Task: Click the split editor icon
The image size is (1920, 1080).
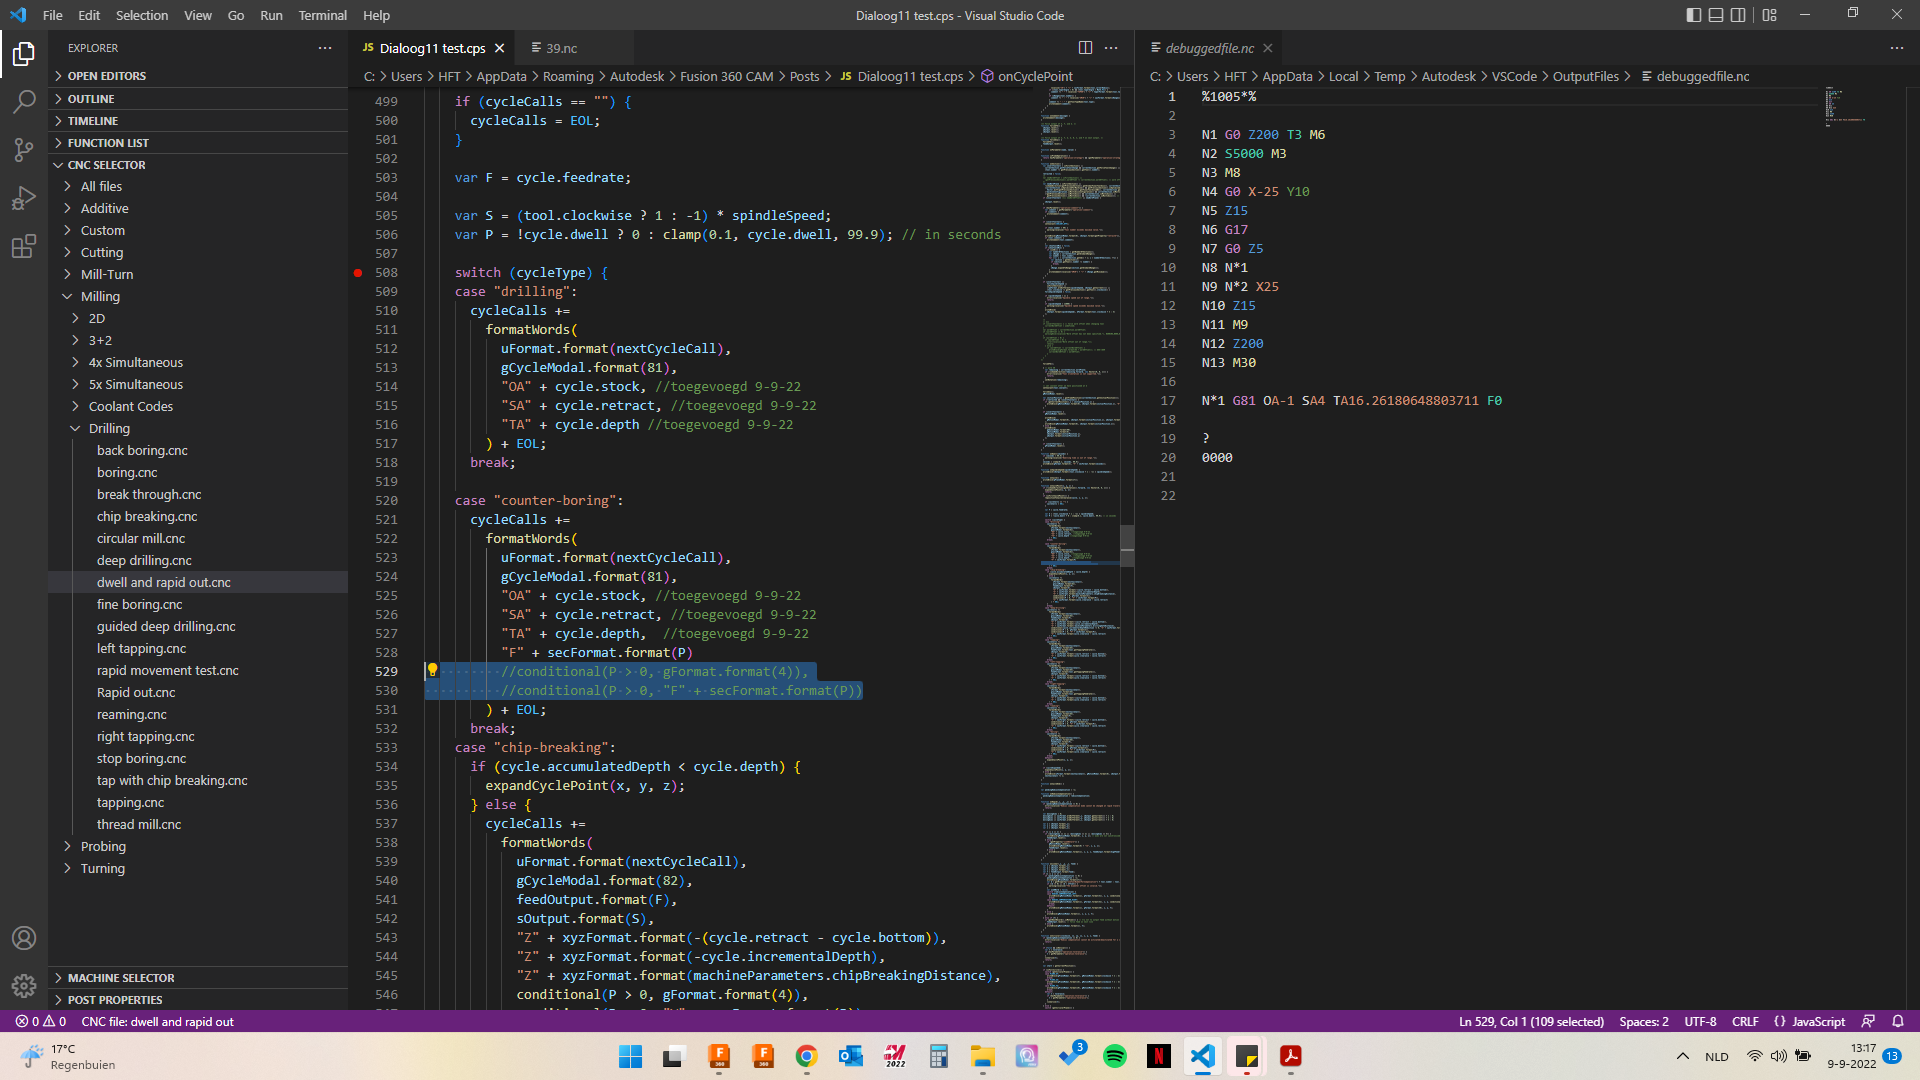Action: pyautogui.click(x=1086, y=47)
